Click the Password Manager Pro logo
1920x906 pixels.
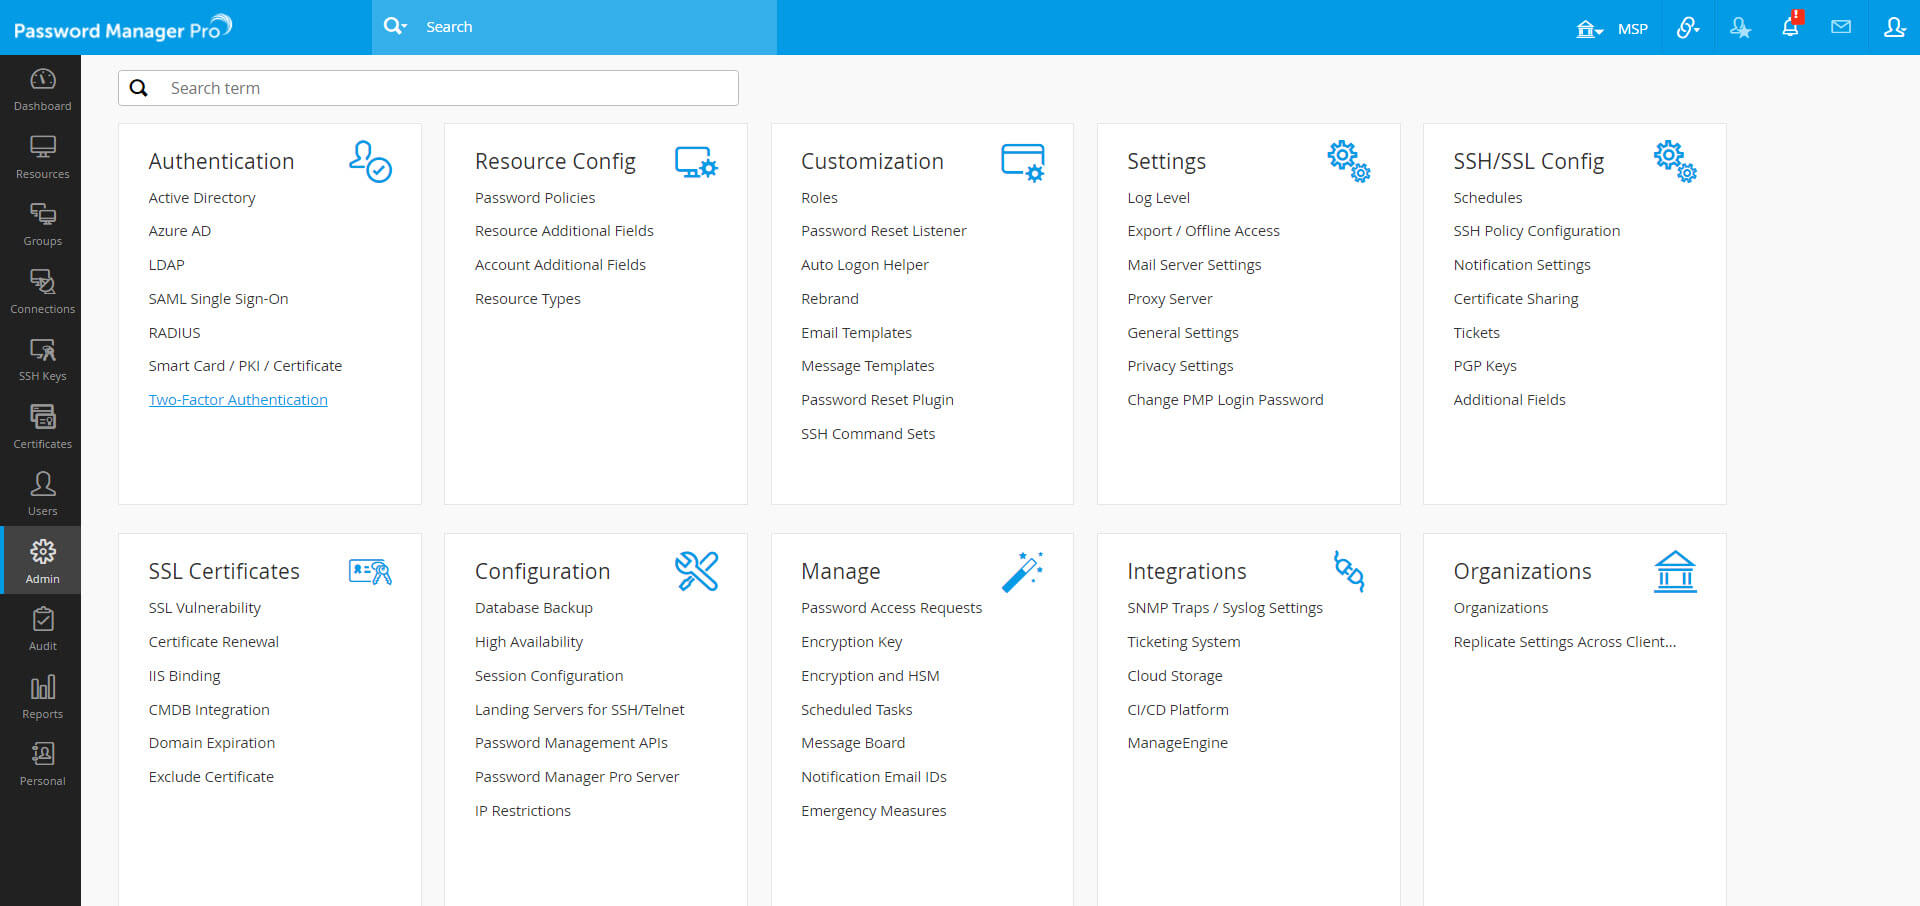[x=122, y=28]
